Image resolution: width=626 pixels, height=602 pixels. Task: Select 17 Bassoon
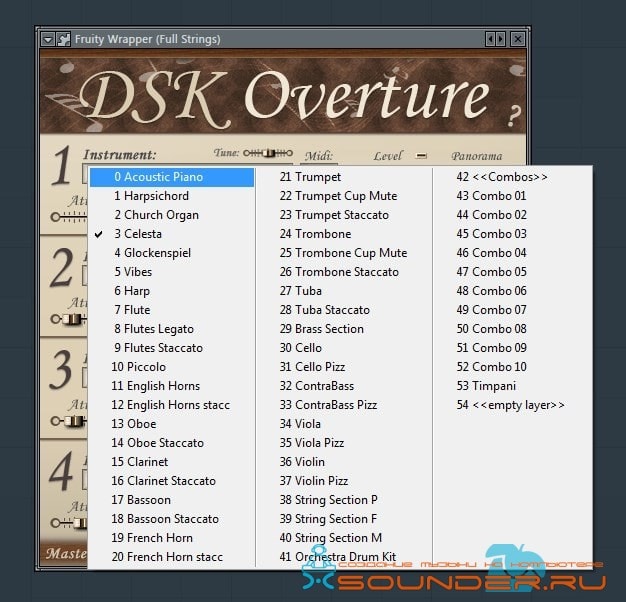point(172,500)
